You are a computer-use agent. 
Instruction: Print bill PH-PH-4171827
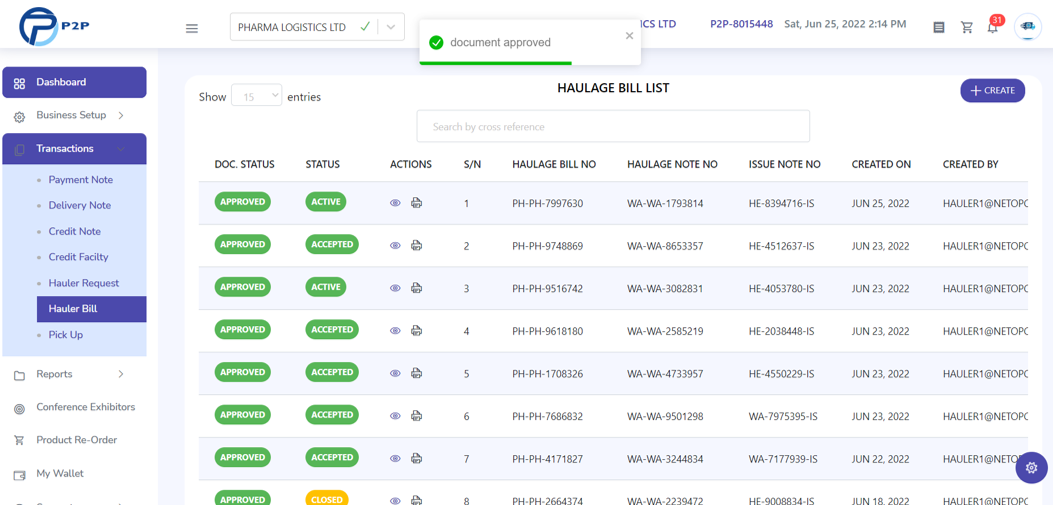click(416, 458)
